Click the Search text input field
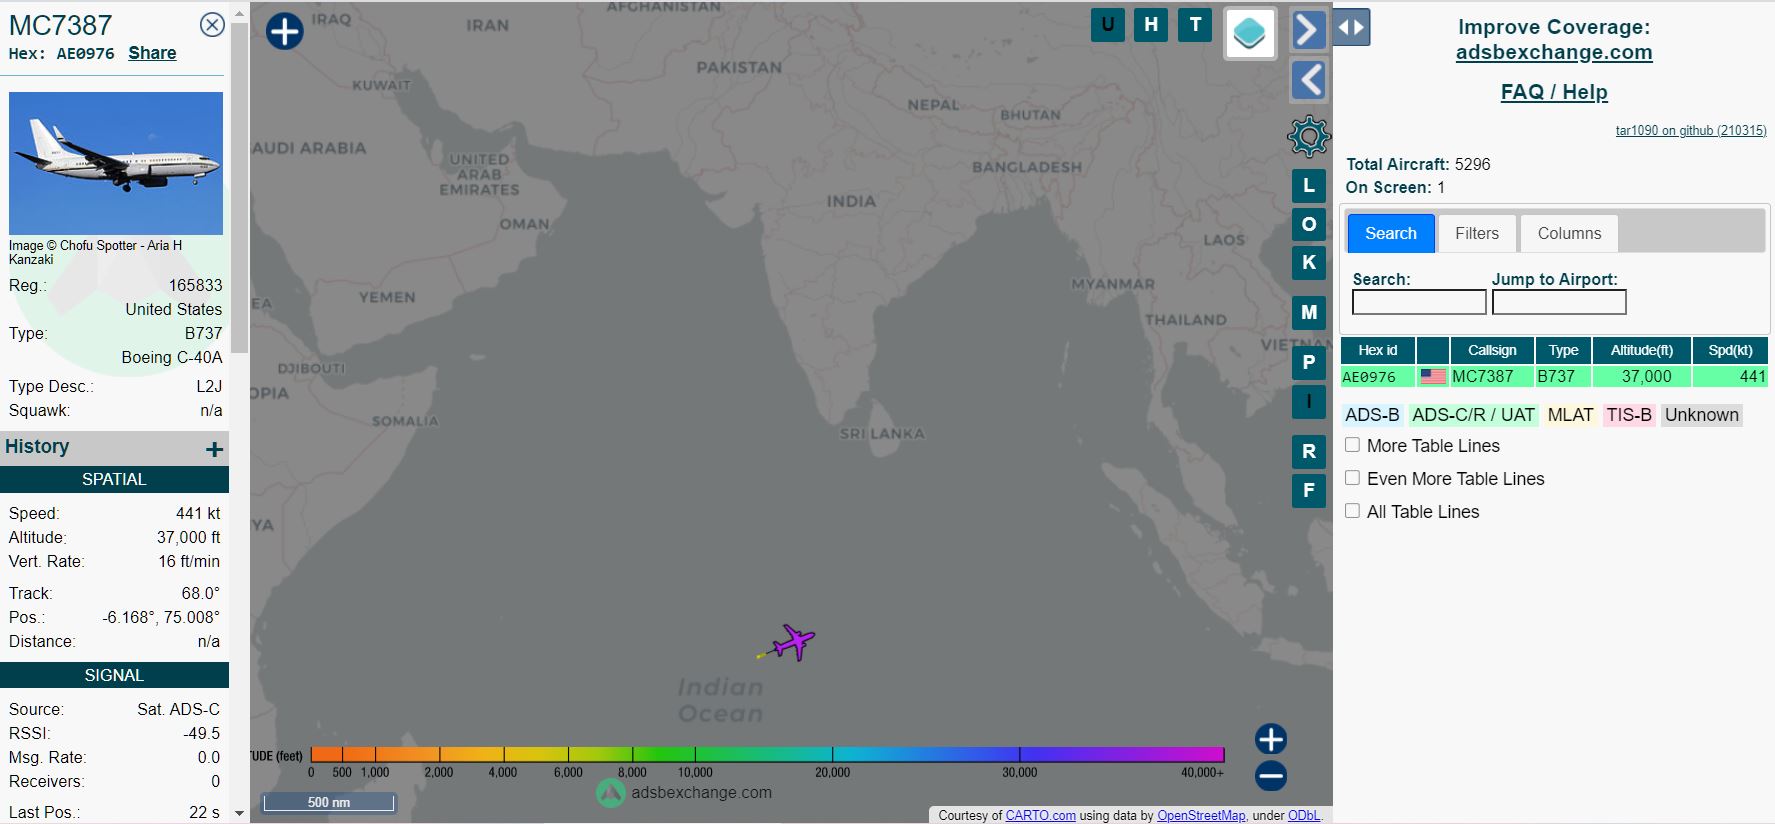Viewport: 1775px width, 824px height. (1419, 302)
